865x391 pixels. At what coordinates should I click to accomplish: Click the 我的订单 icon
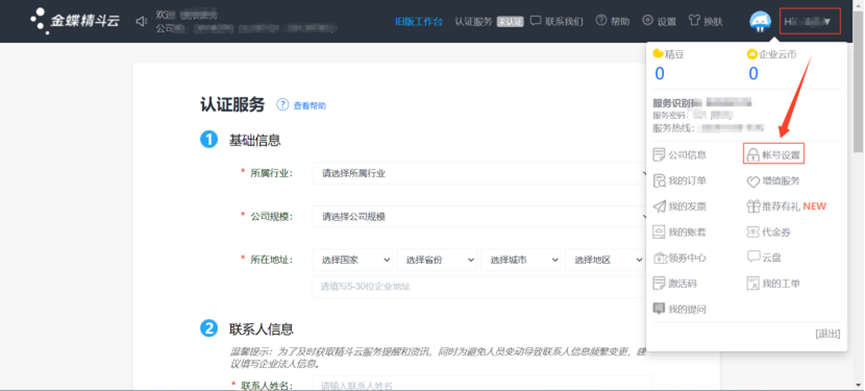(x=659, y=181)
